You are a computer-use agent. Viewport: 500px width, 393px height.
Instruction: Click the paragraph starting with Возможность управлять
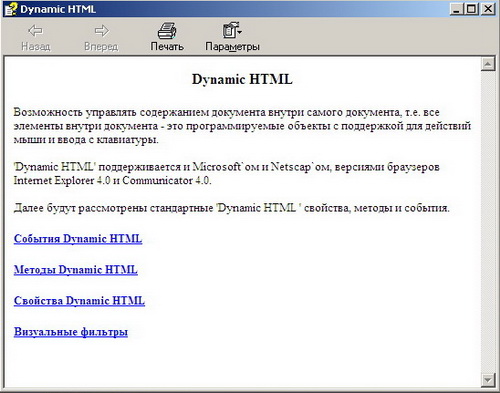[242, 126]
